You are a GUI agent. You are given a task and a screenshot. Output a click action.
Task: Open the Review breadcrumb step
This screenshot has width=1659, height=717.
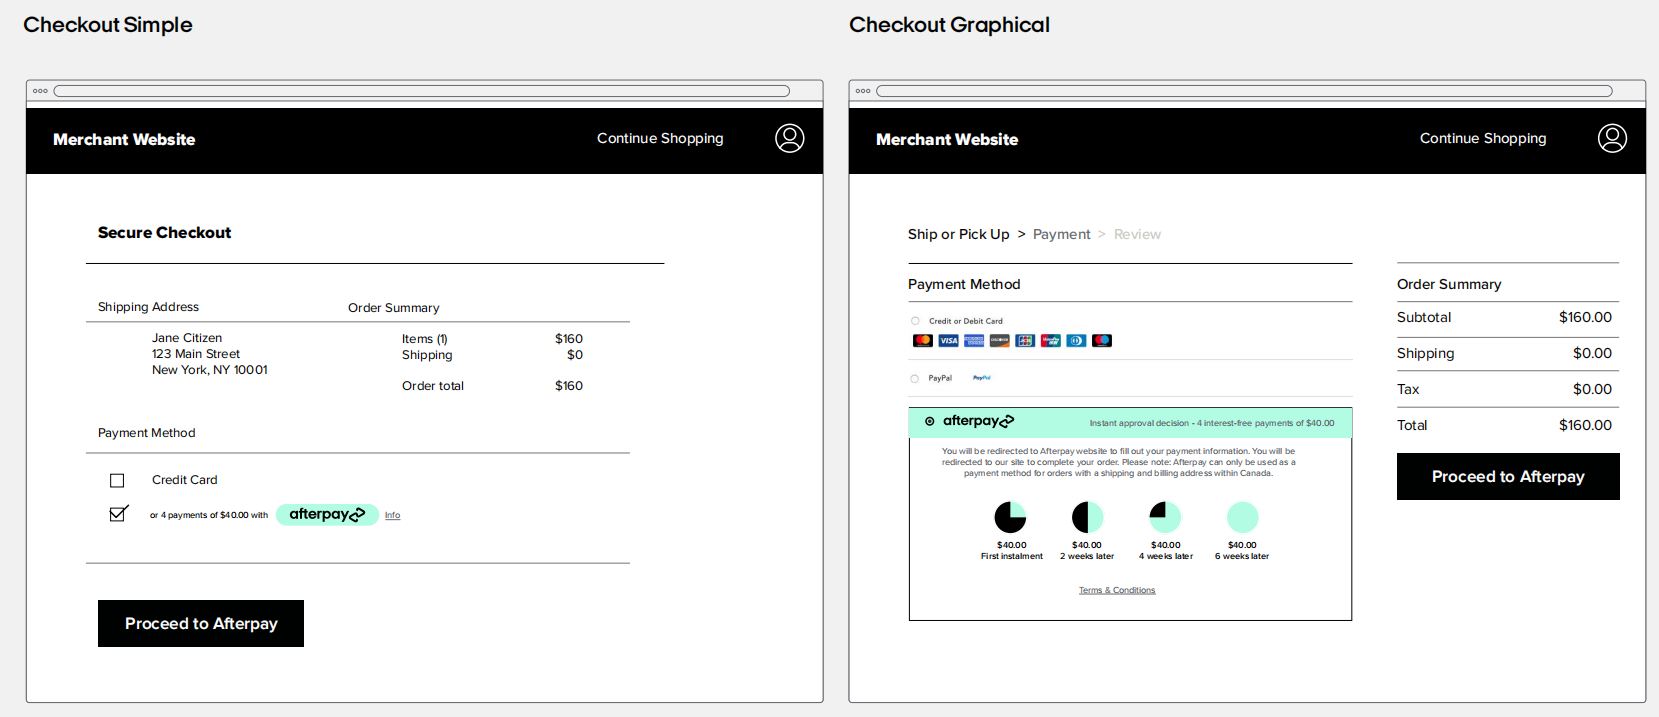tap(1137, 235)
